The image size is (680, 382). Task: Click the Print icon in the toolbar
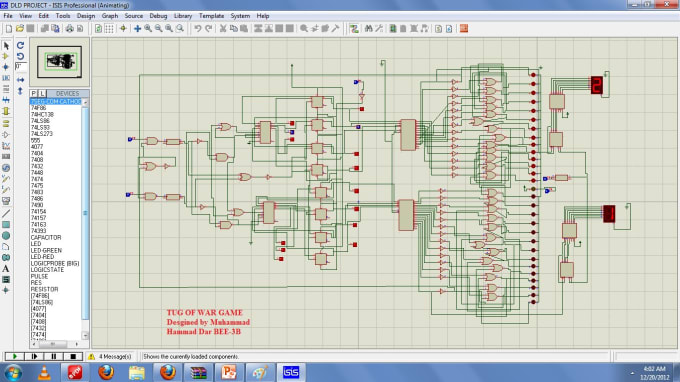(69, 29)
